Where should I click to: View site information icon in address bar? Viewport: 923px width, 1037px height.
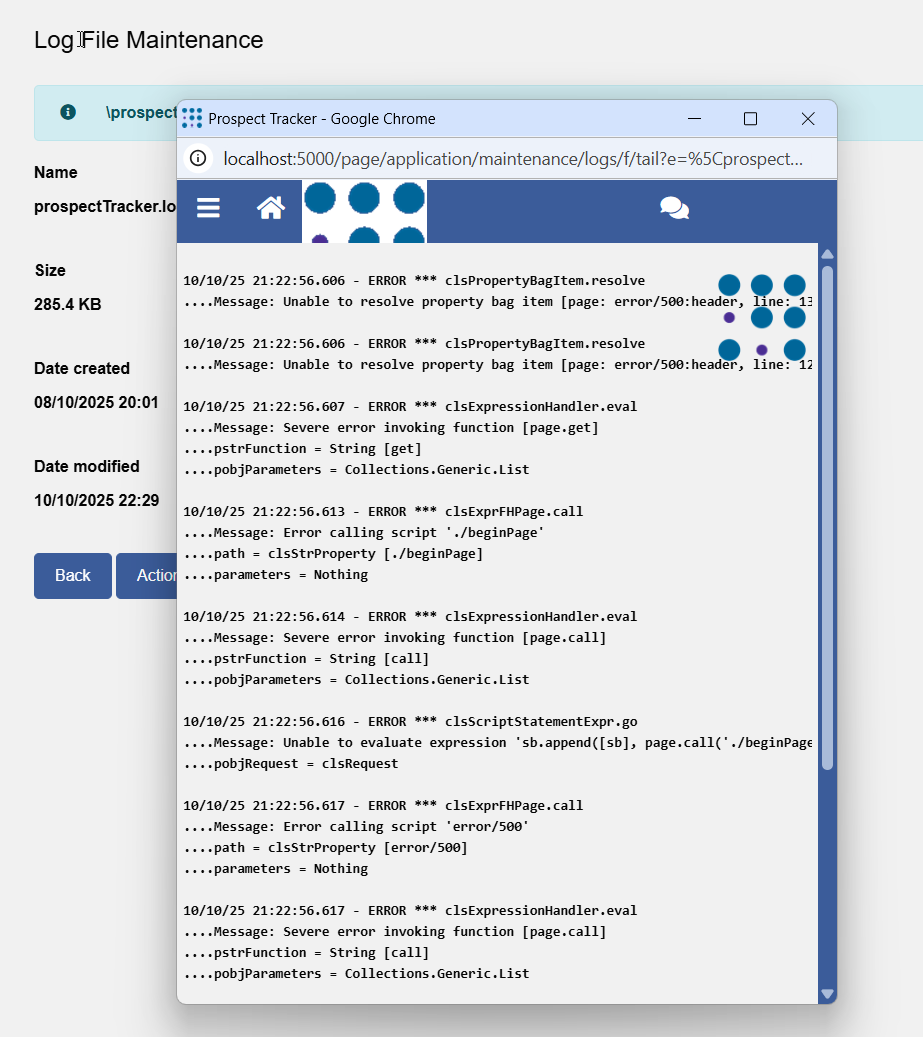coord(198,159)
